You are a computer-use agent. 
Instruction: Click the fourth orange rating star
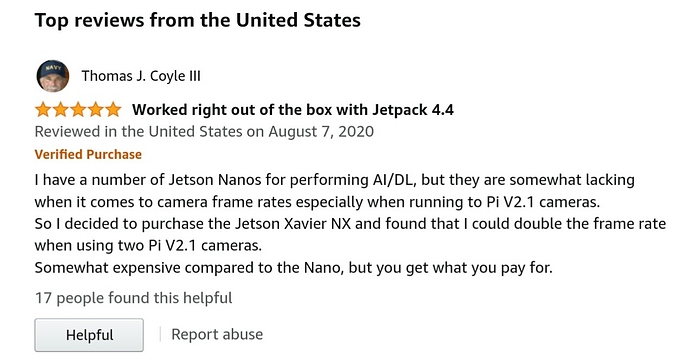(x=95, y=110)
